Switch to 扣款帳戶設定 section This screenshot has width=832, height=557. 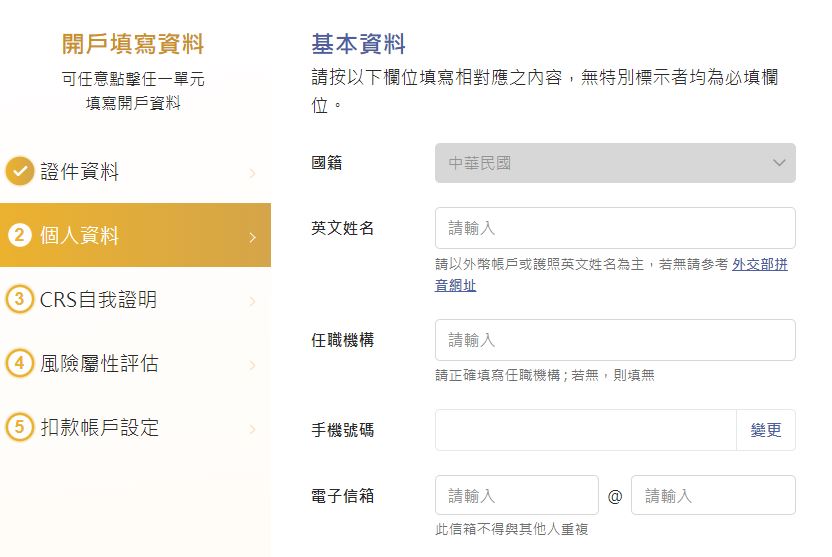point(99,428)
